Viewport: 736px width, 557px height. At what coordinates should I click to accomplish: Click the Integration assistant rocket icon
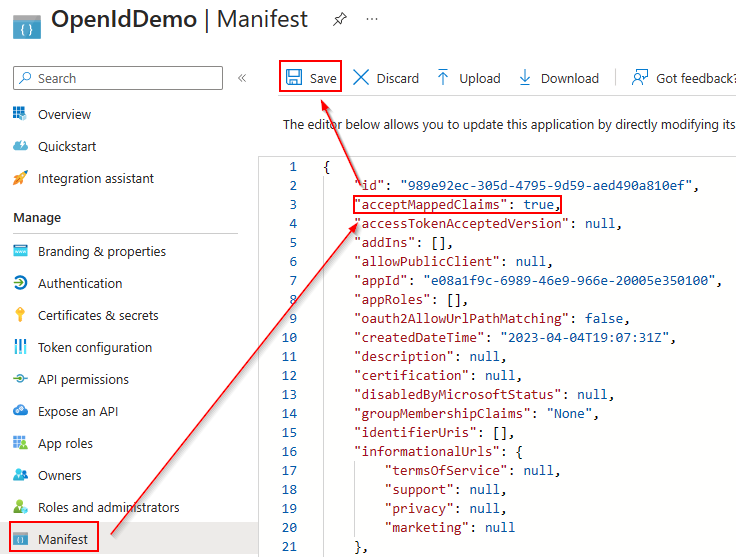point(20,178)
